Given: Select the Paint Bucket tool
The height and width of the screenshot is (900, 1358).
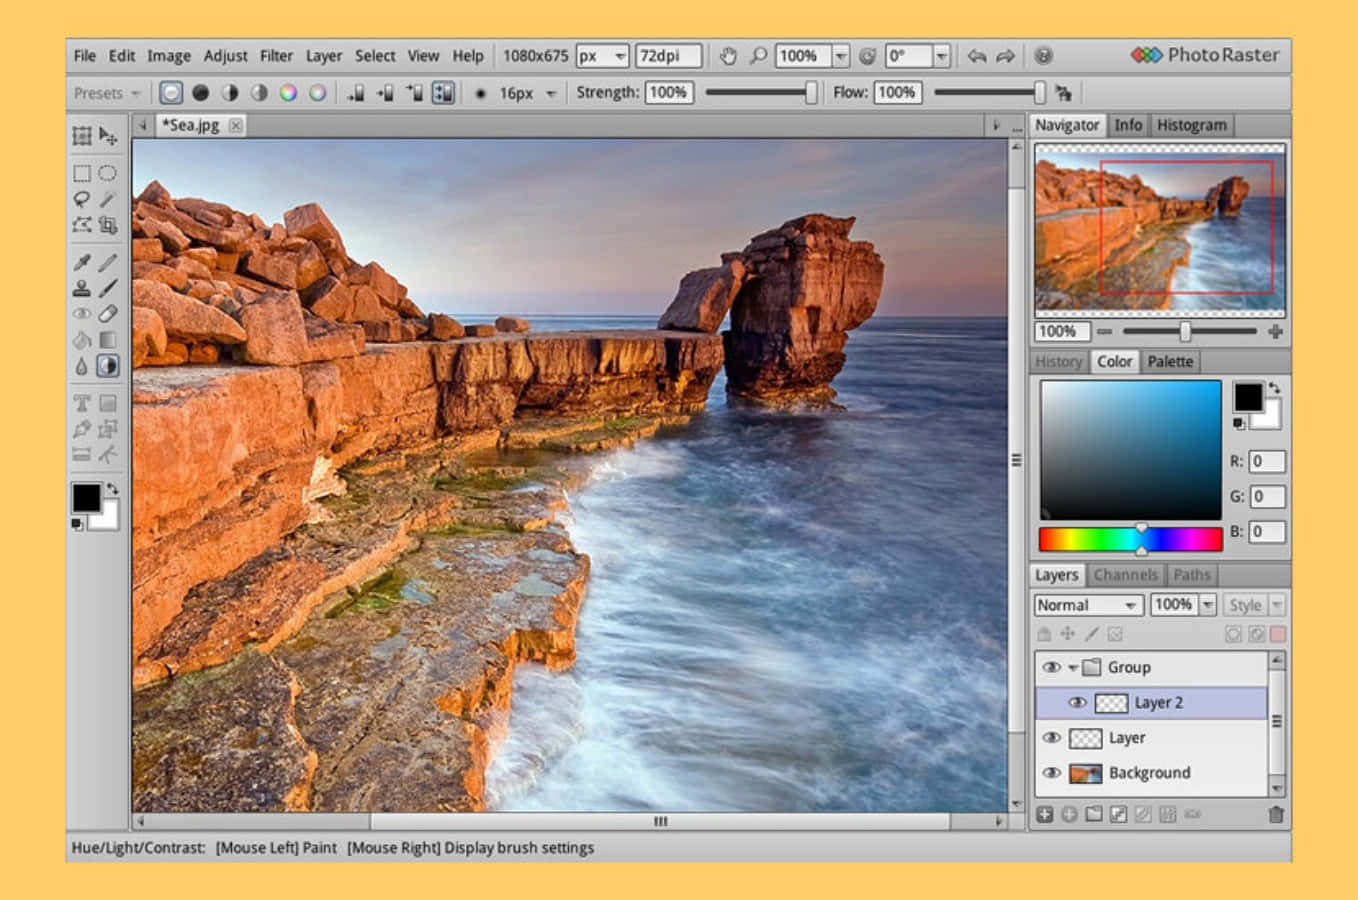Looking at the screenshot, I should [x=82, y=340].
